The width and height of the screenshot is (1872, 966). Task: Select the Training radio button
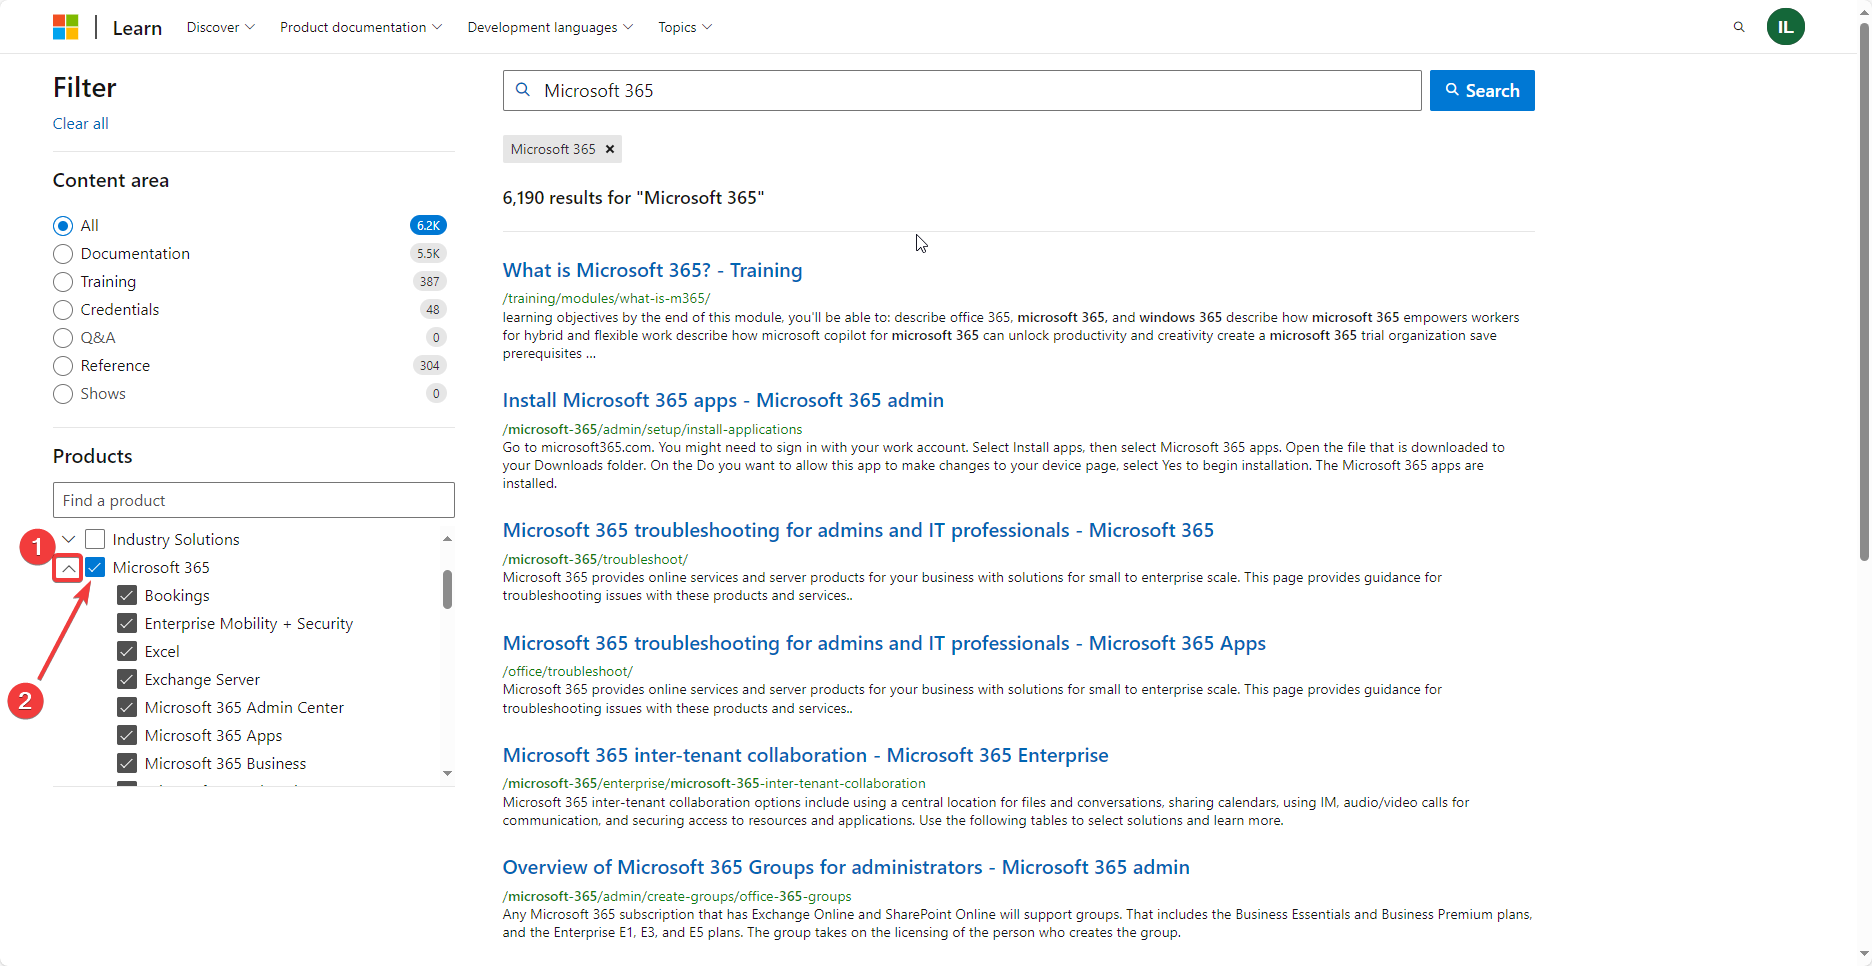point(63,282)
